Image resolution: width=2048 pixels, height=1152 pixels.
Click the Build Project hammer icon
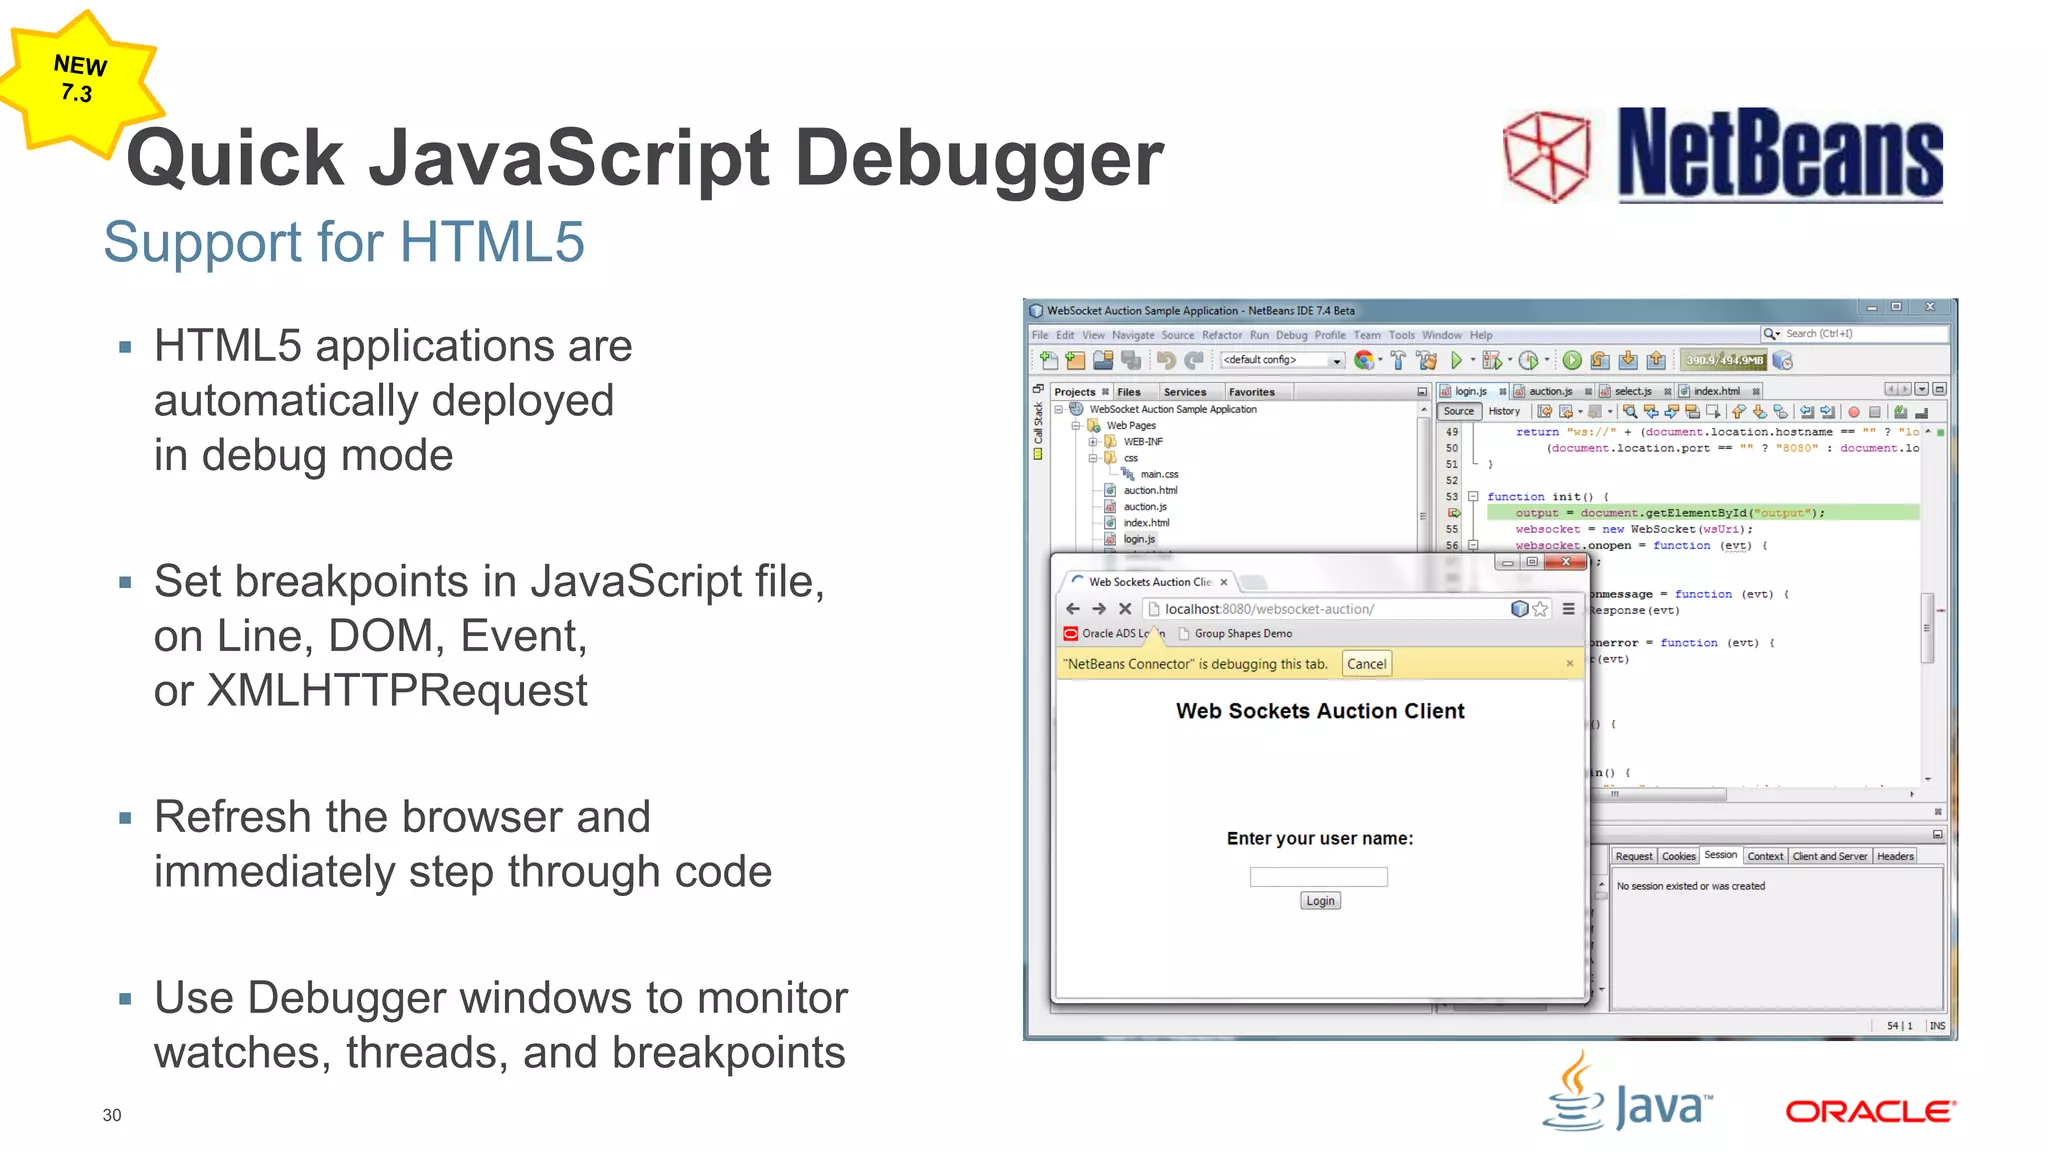(x=1398, y=361)
